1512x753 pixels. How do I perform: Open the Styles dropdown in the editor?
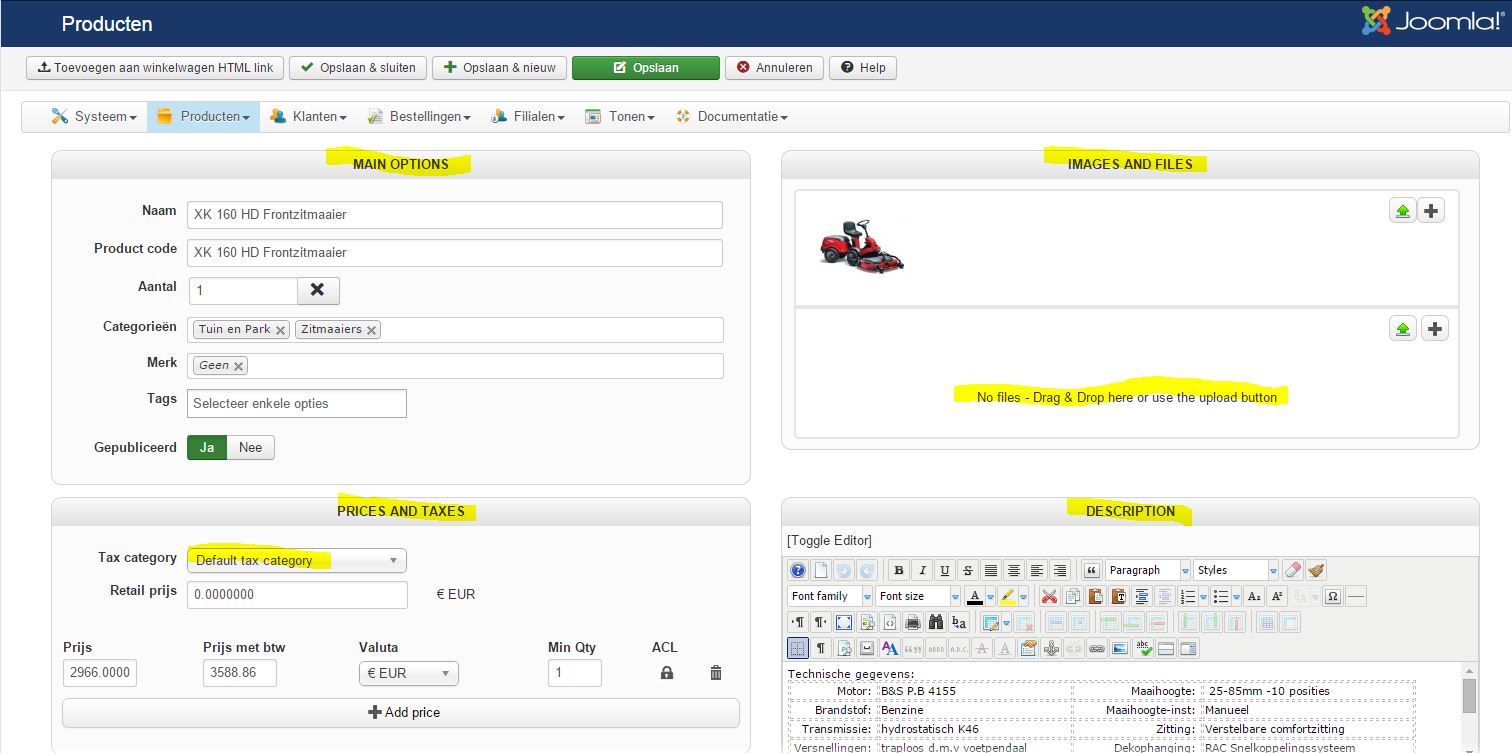click(x=1236, y=570)
